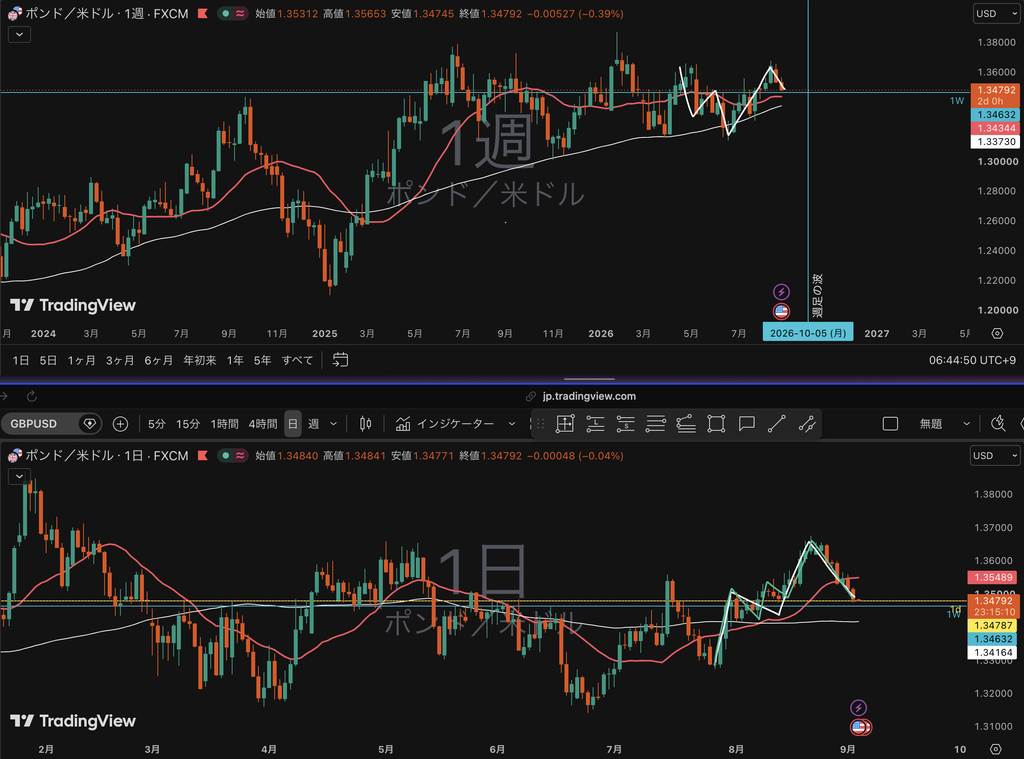The image size is (1024, 759).
Task: Toggle the daily chart's indicator status pill
Action: point(232,455)
